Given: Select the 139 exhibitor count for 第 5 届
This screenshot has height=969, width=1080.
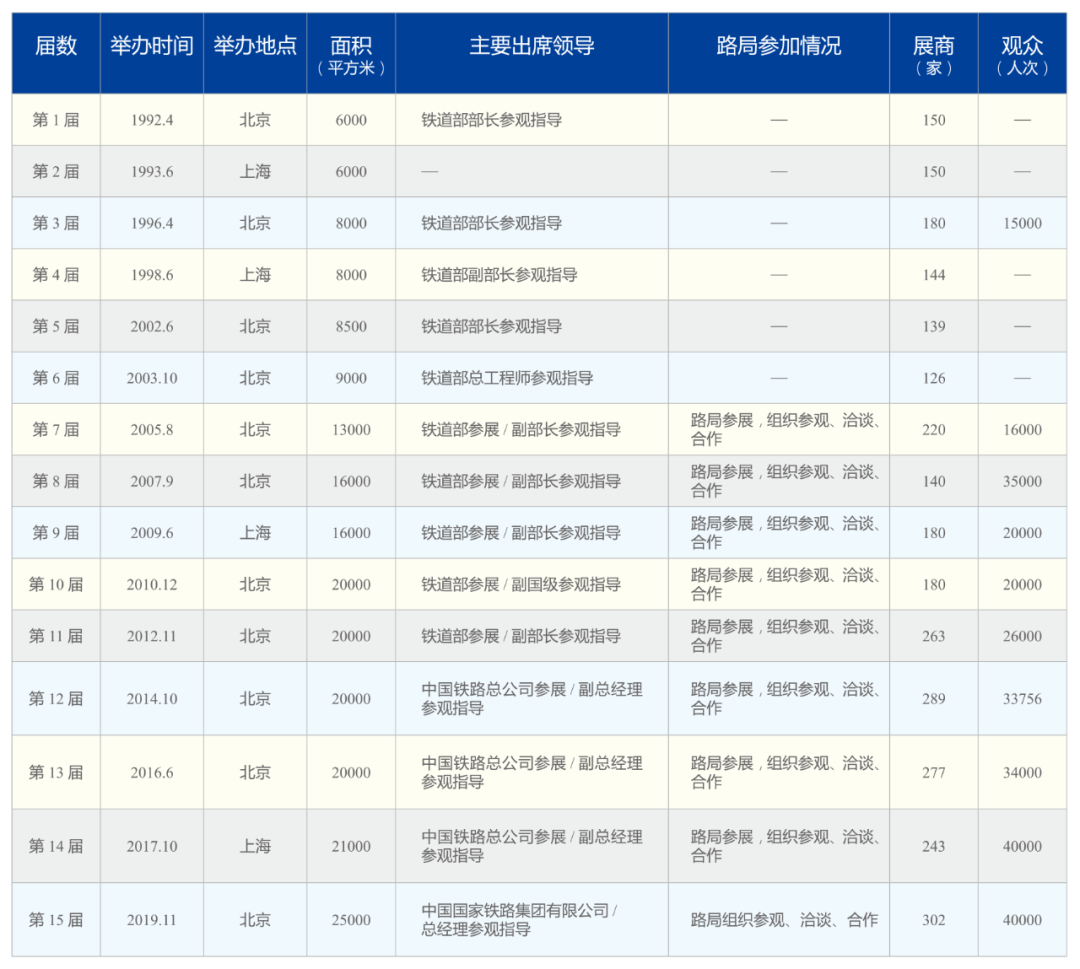Looking at the screenshot, I should (x=934, y=326).
